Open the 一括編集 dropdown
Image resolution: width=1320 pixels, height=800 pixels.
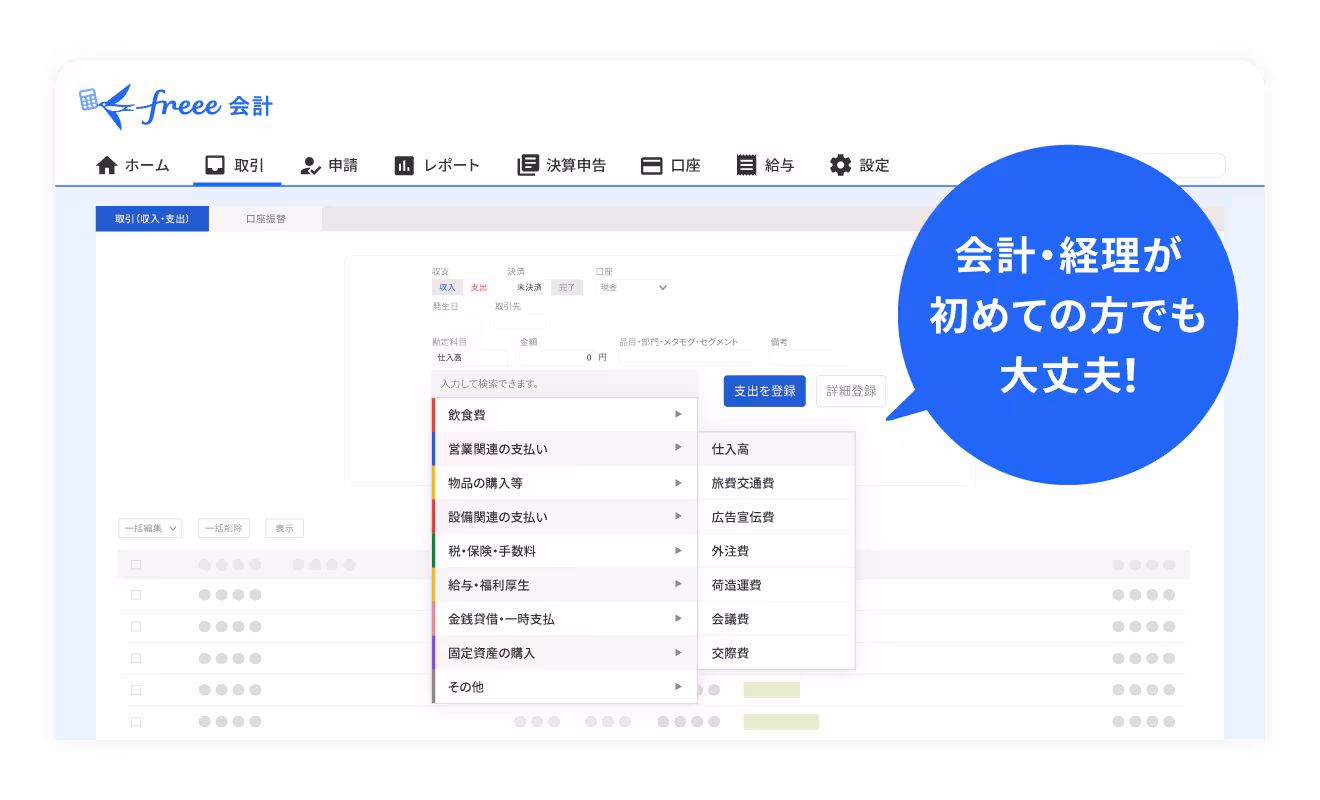[150, 528]
